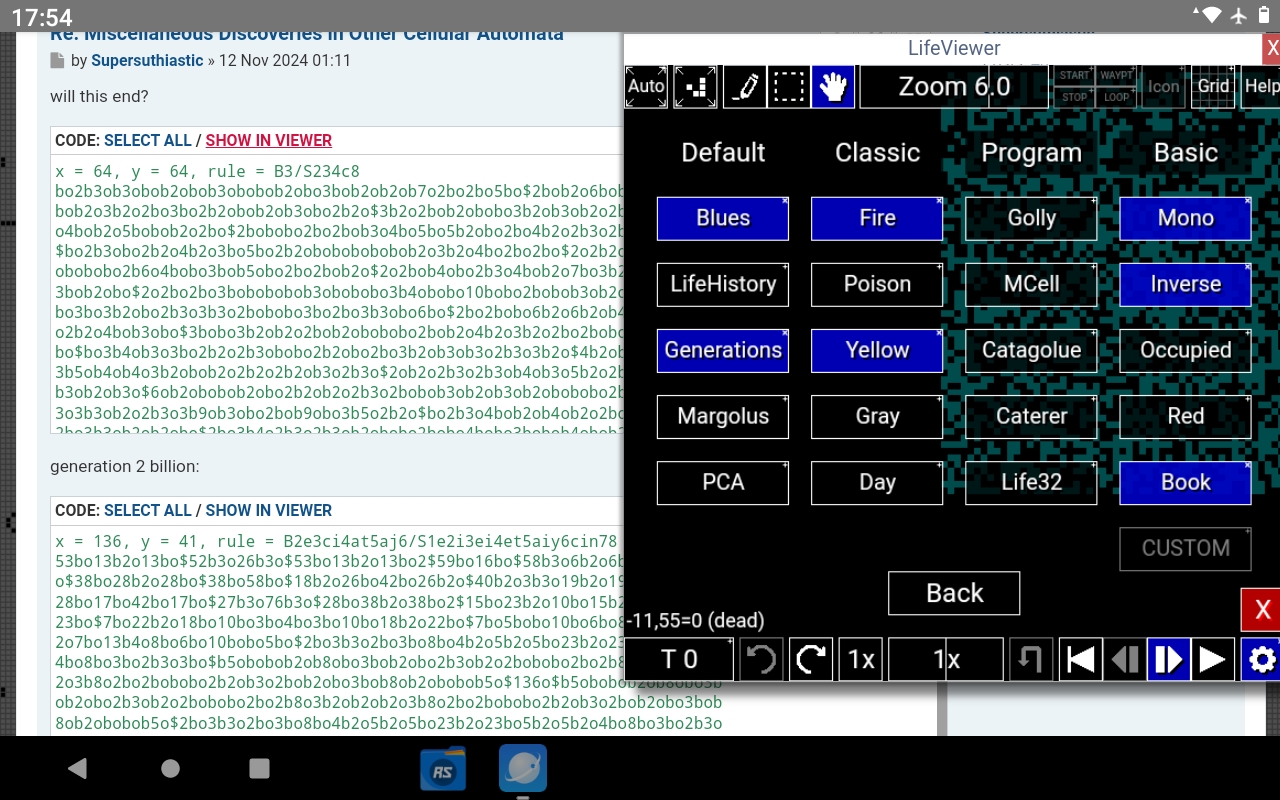Apply the Yellow theme

coord(877,350)
